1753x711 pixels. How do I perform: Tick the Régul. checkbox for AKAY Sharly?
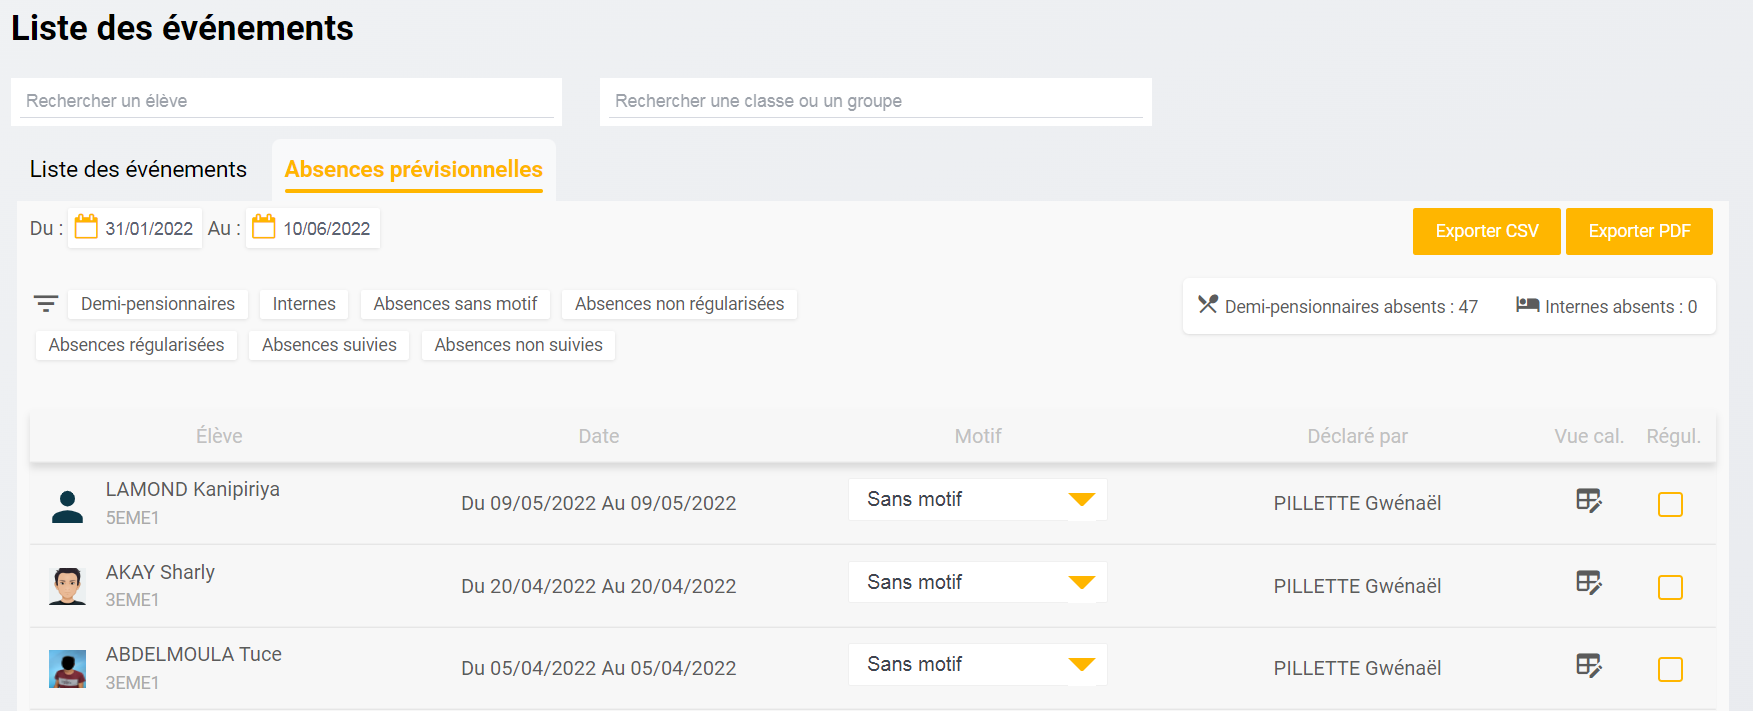click(1670, 587)
